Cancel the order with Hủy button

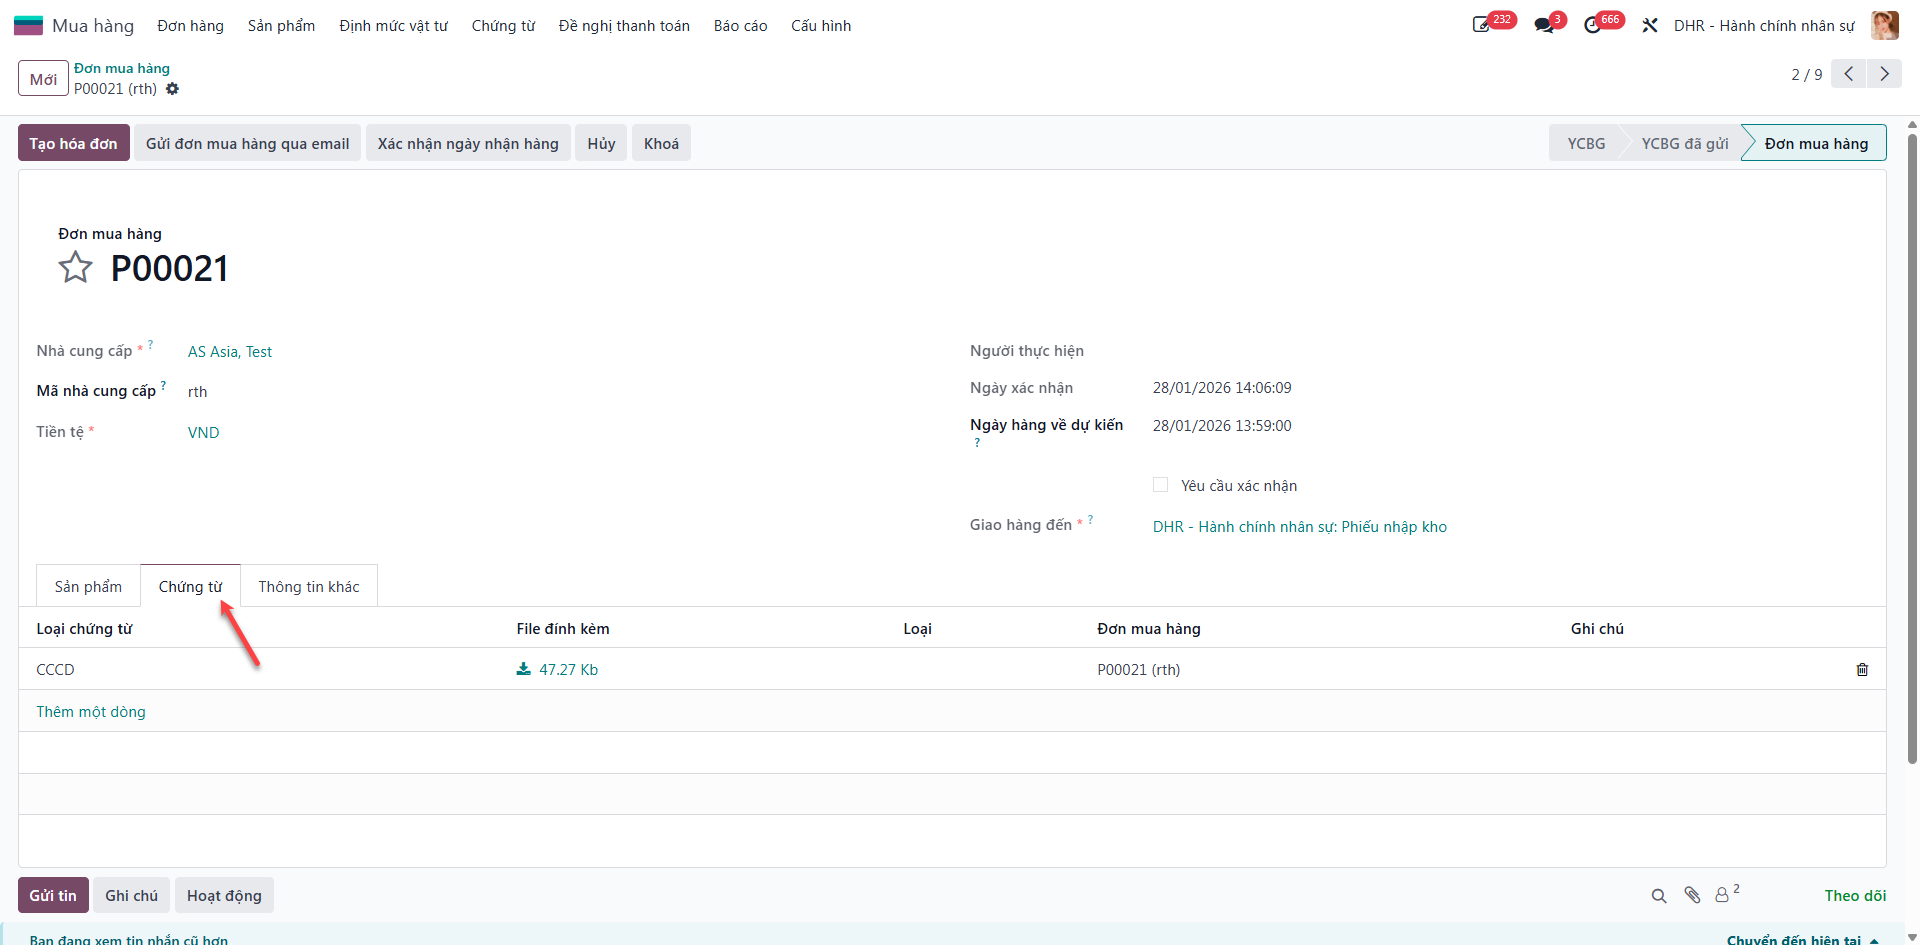[602, 143]
